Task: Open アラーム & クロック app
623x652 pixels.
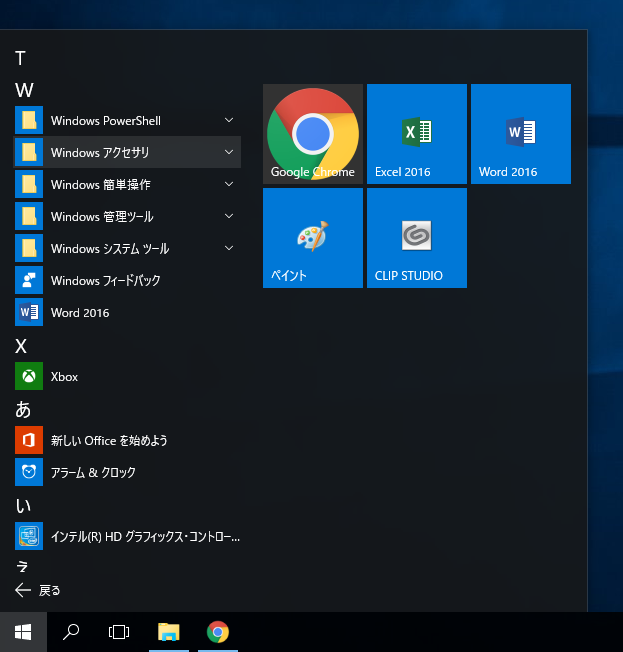Action: coord(92,472)
